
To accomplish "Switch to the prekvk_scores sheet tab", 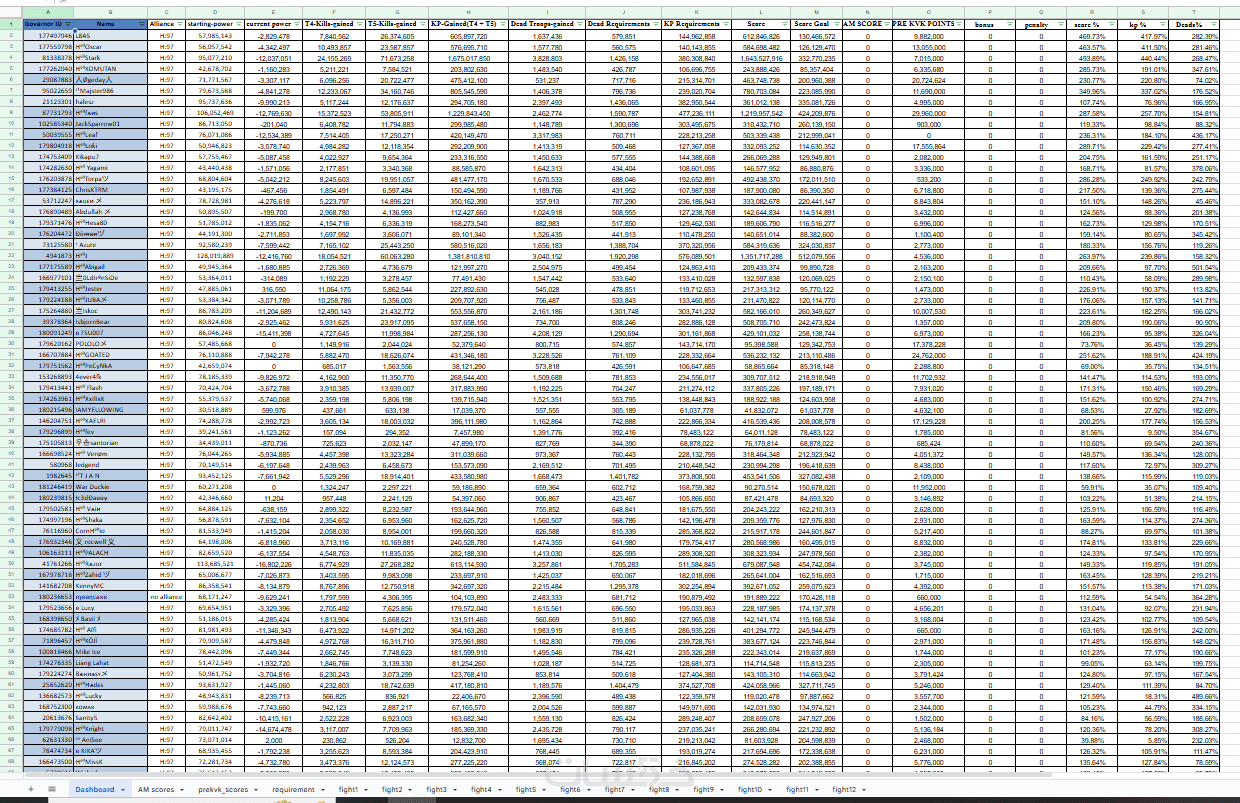I will 223,789.
